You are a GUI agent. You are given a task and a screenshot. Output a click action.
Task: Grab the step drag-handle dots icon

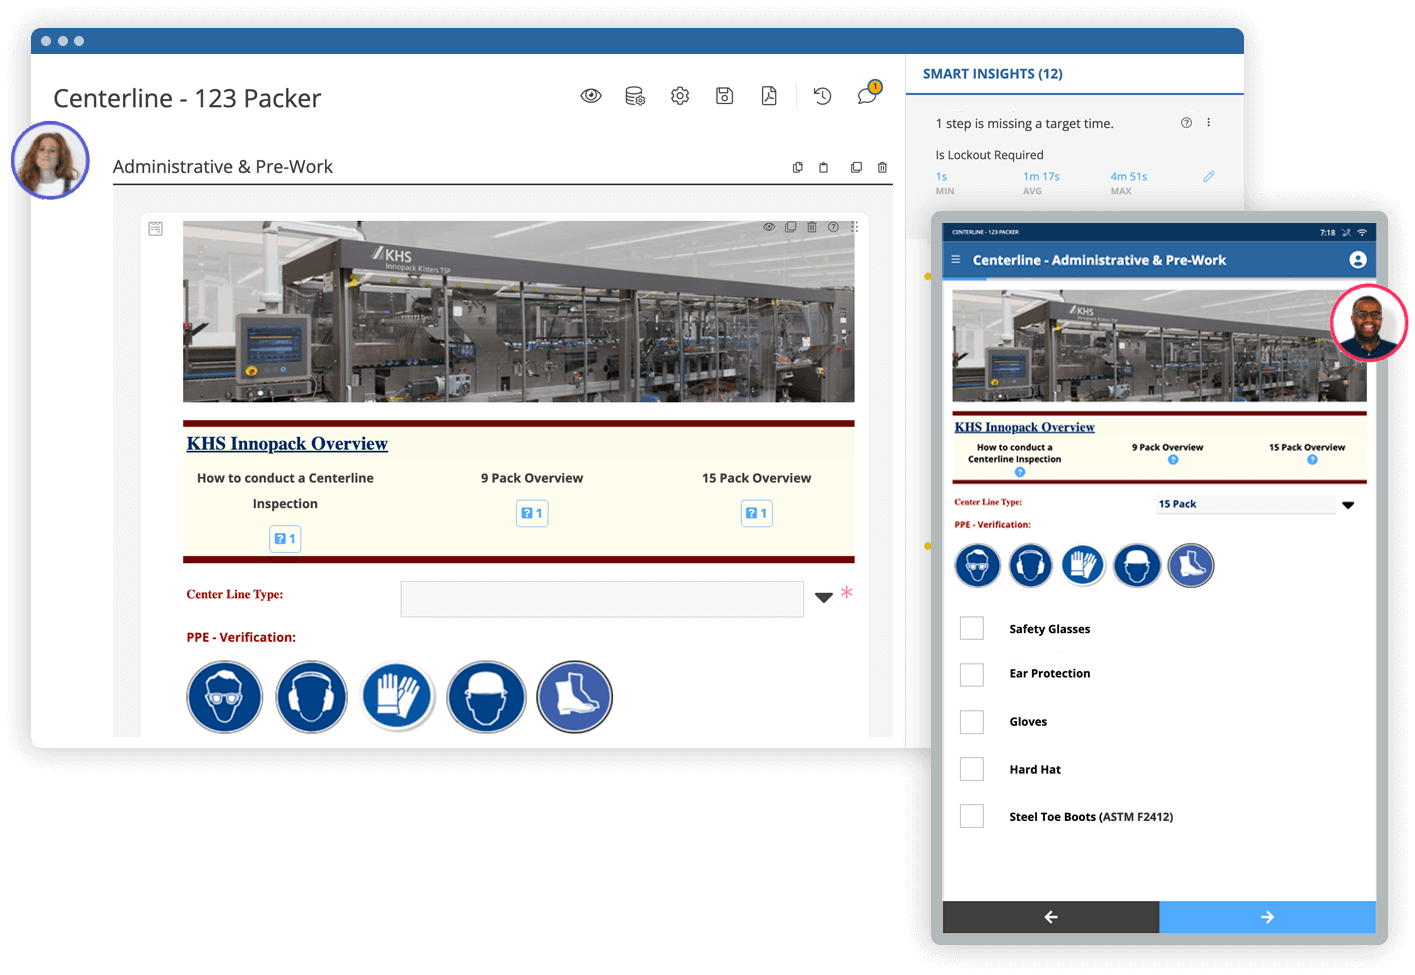854,227
